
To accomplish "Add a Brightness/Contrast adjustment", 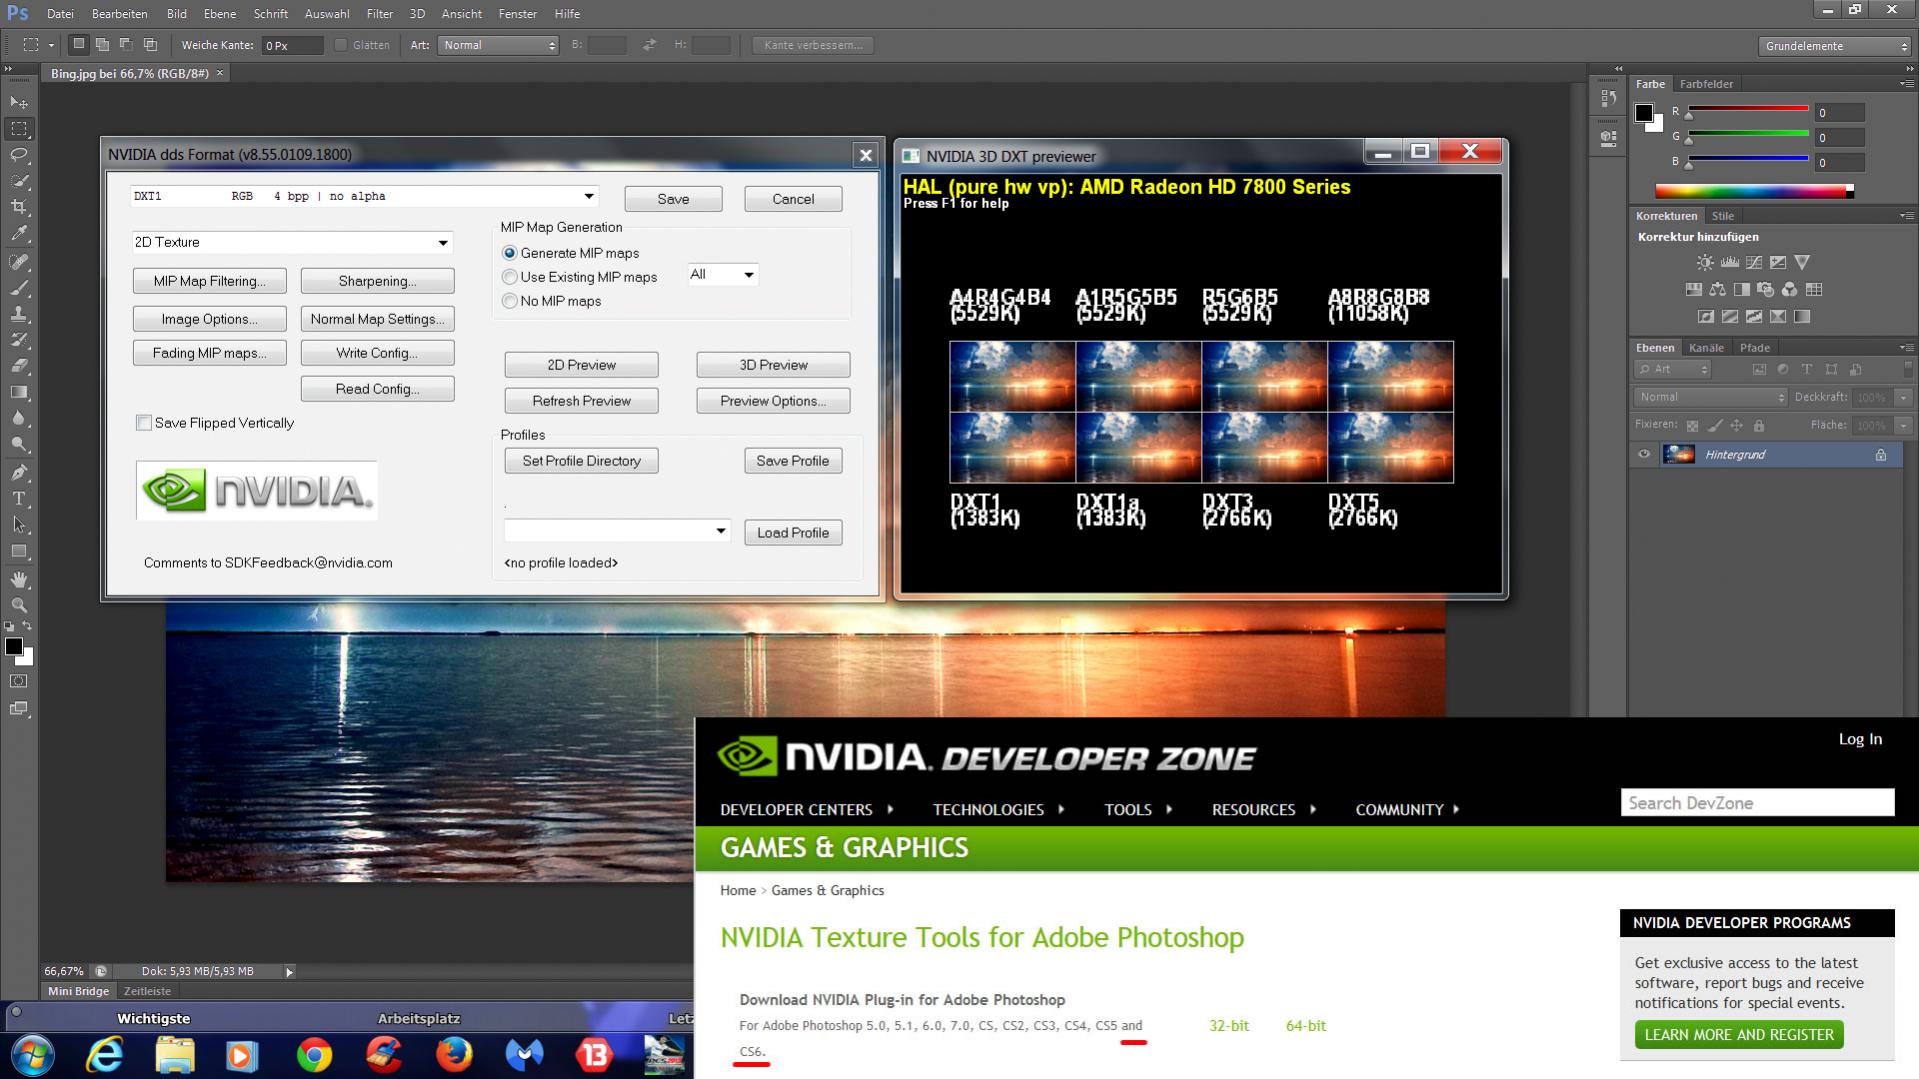I will click(x=1705, y=262).
